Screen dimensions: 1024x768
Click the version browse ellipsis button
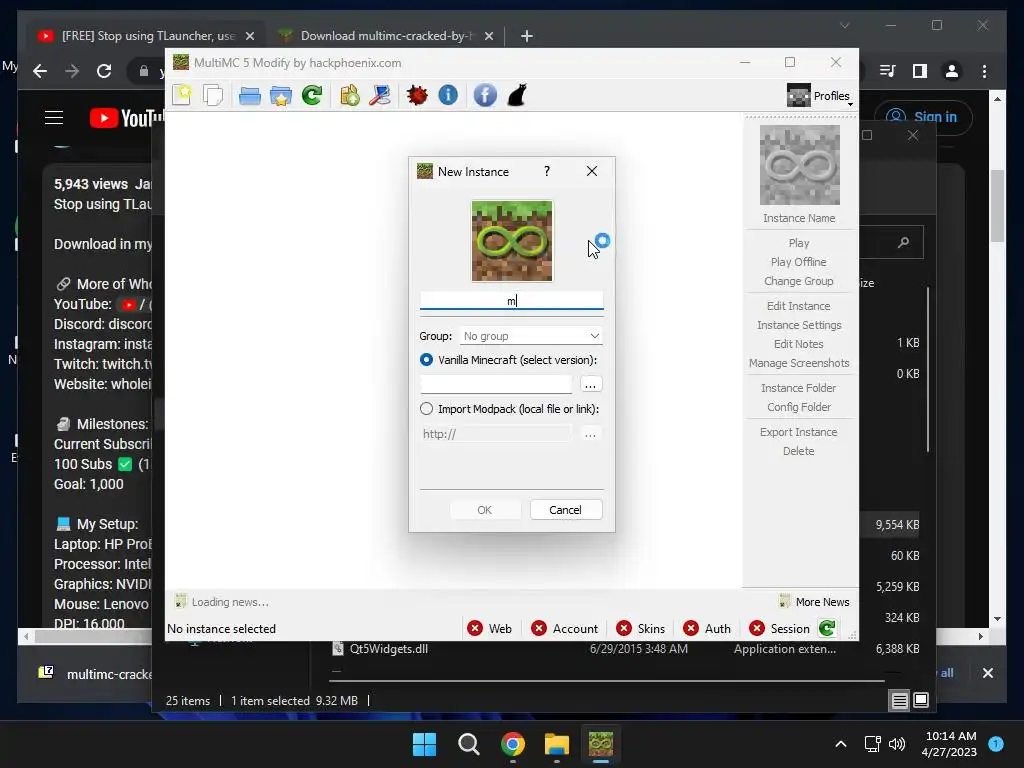tap(590, 385)
